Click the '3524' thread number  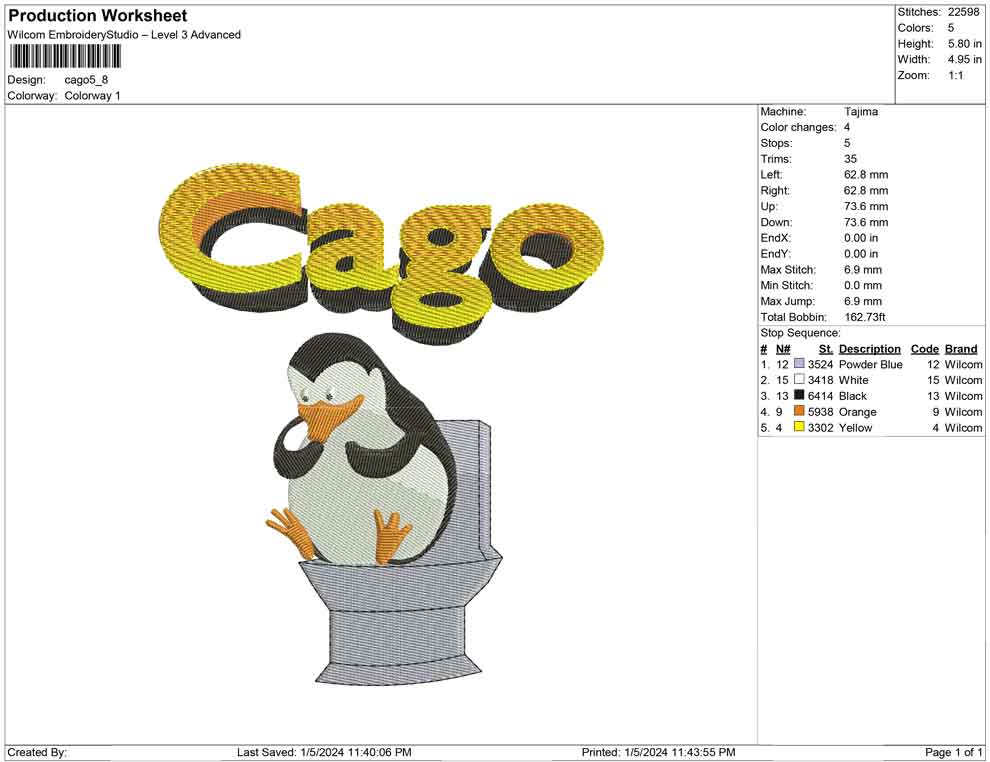point(820,364)
